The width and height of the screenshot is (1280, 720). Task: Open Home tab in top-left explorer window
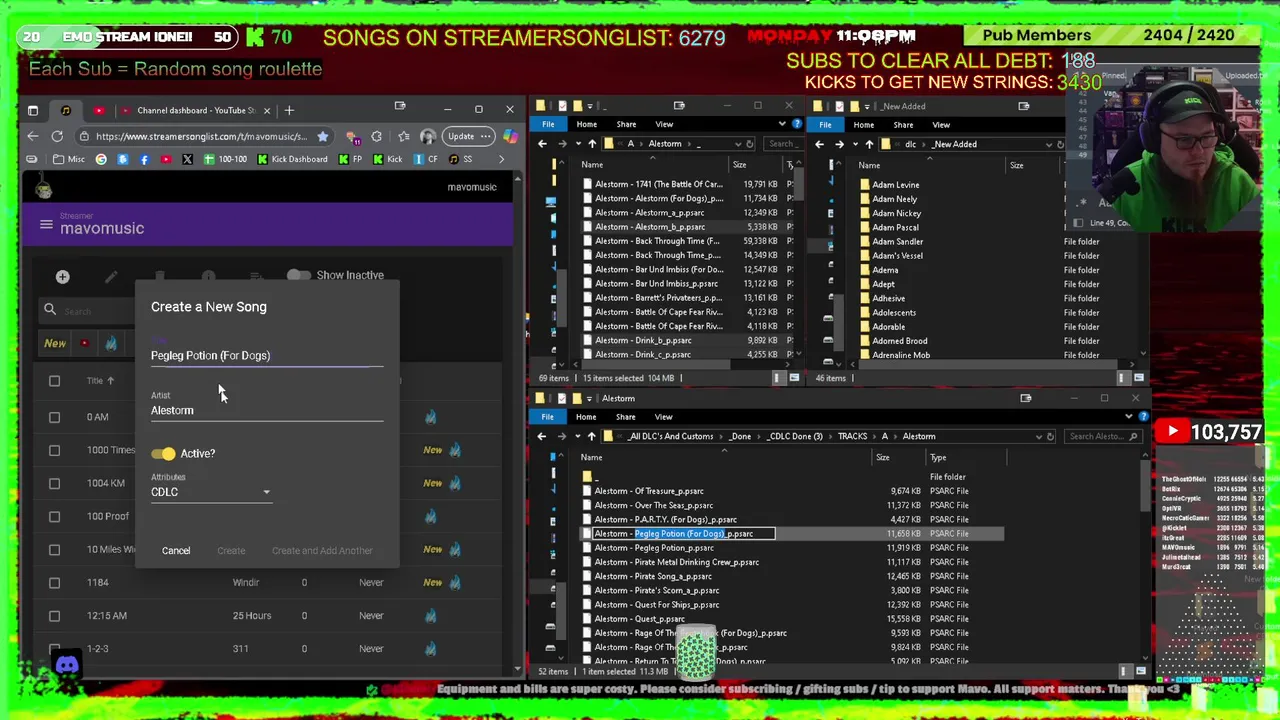(586, 124)
